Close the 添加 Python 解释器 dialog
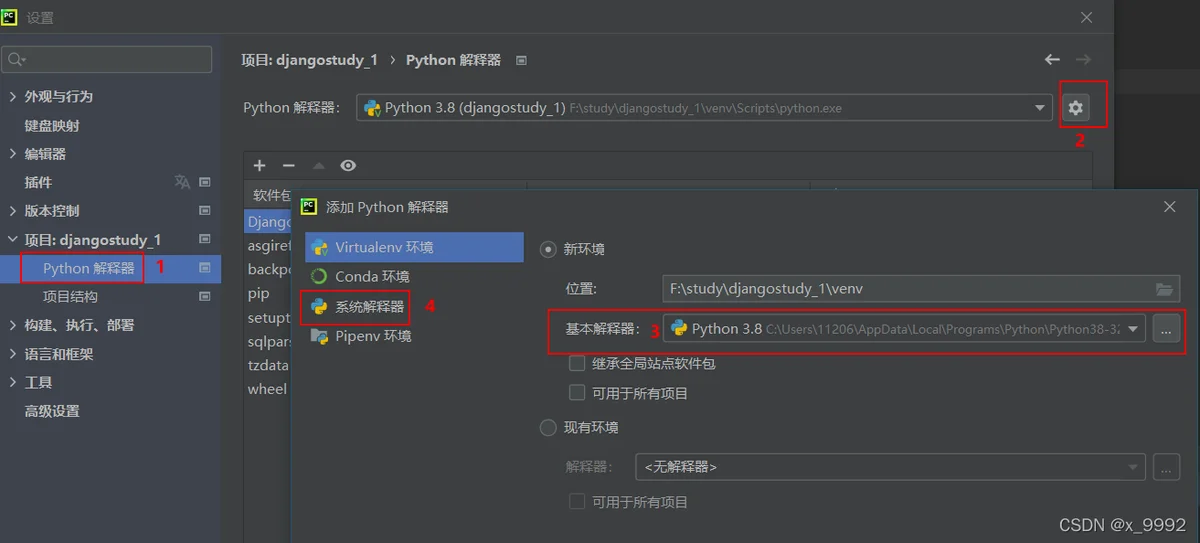The width and height of the screenshot is (1200, 543). click(1170, 207)
